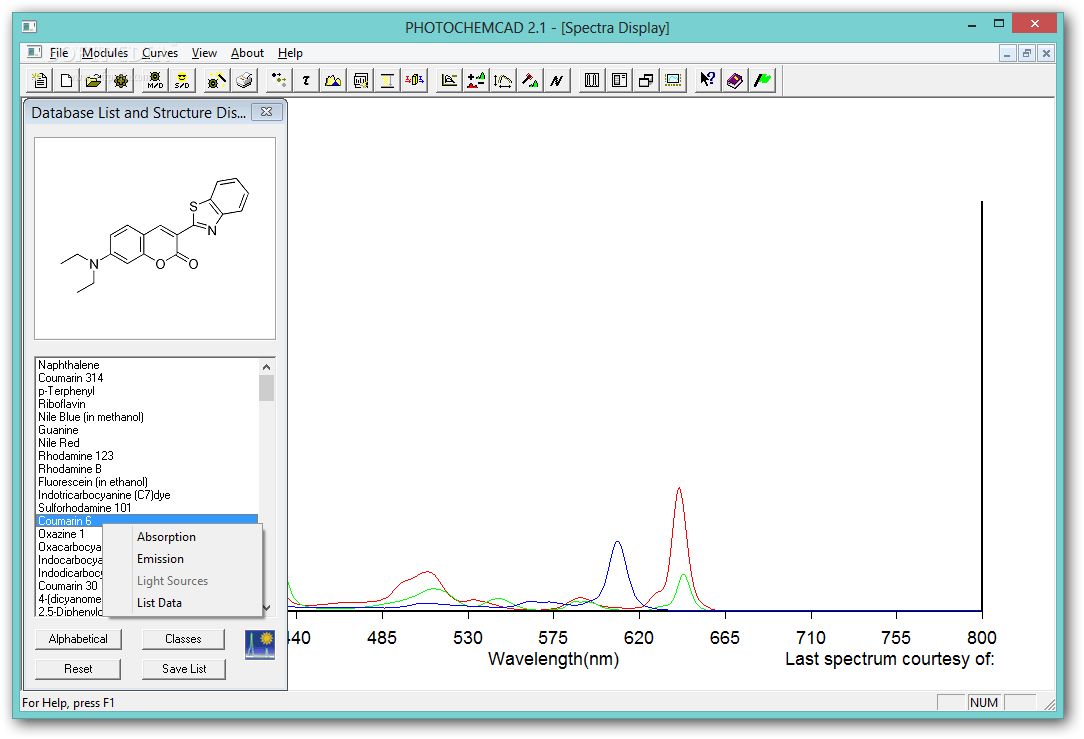
Task: Click the green flag toolbar icon
Action: click(x=762, y=80)
